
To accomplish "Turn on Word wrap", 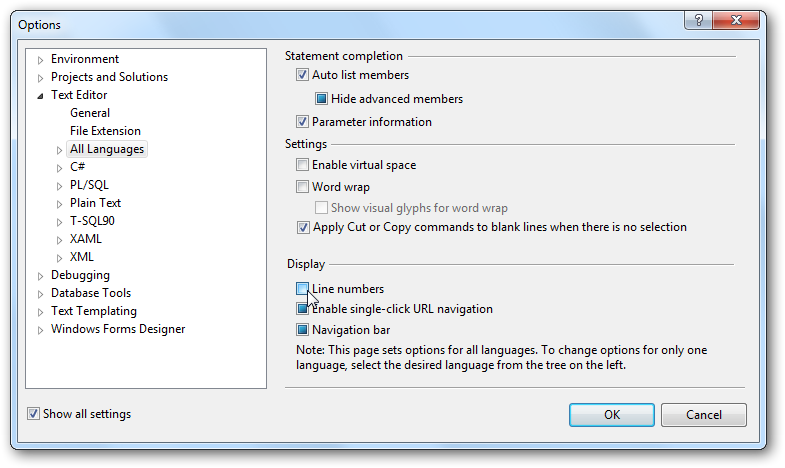I will (303, 187).
